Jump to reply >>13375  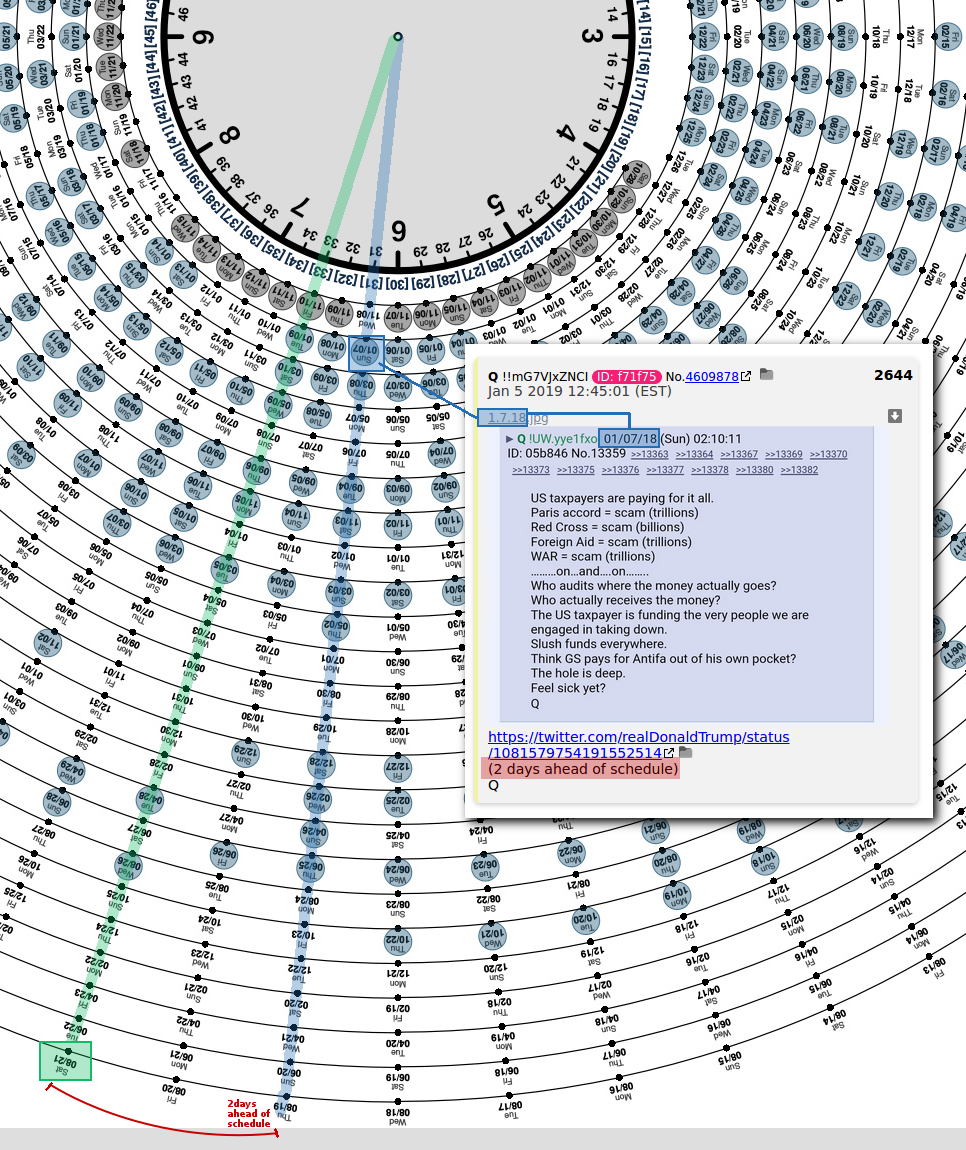click(x=575, y=470)
